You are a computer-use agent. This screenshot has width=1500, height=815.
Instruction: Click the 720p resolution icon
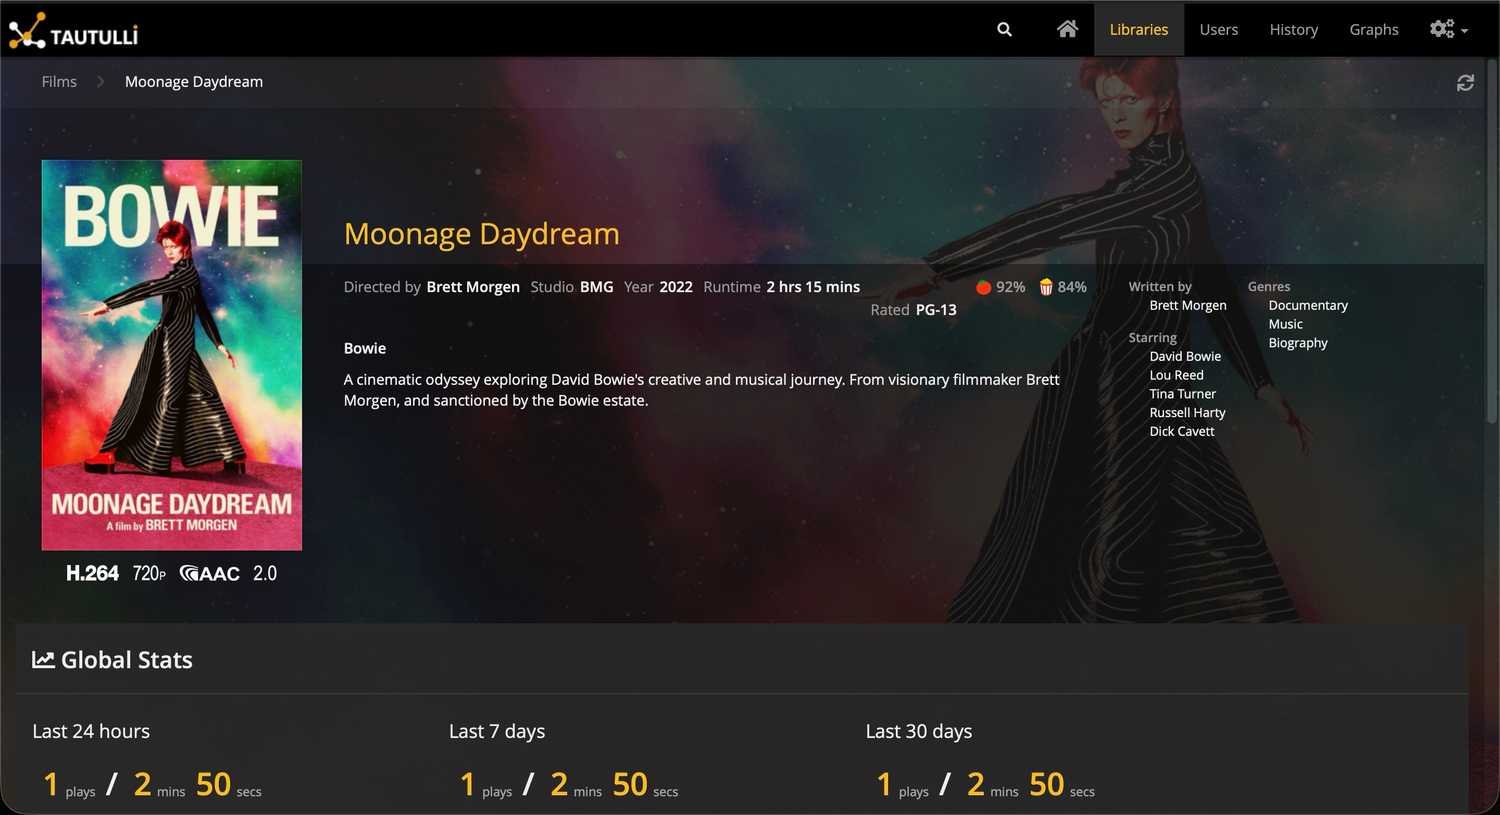coord(149,574)
